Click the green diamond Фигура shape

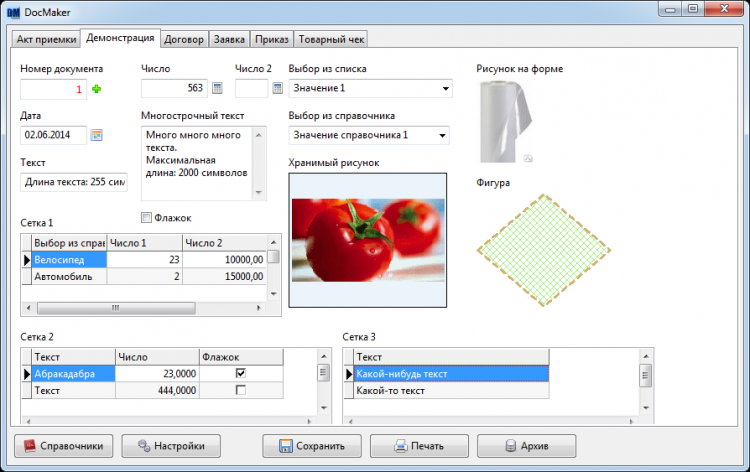point(544,250)
